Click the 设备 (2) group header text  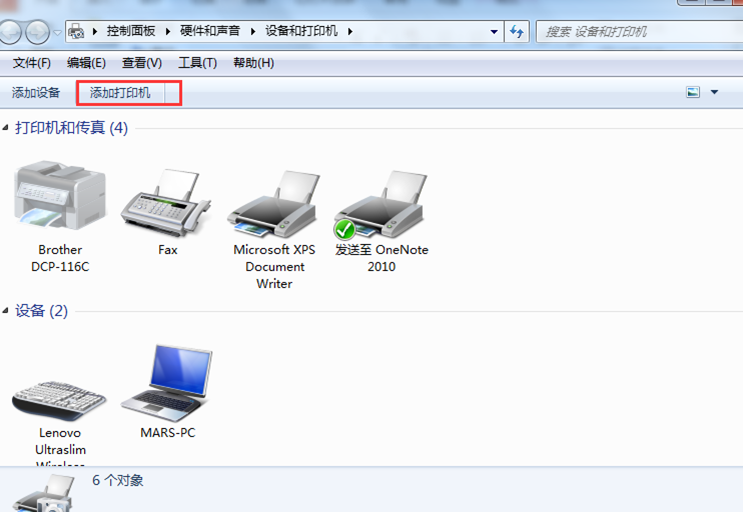(x=42, y=311)
